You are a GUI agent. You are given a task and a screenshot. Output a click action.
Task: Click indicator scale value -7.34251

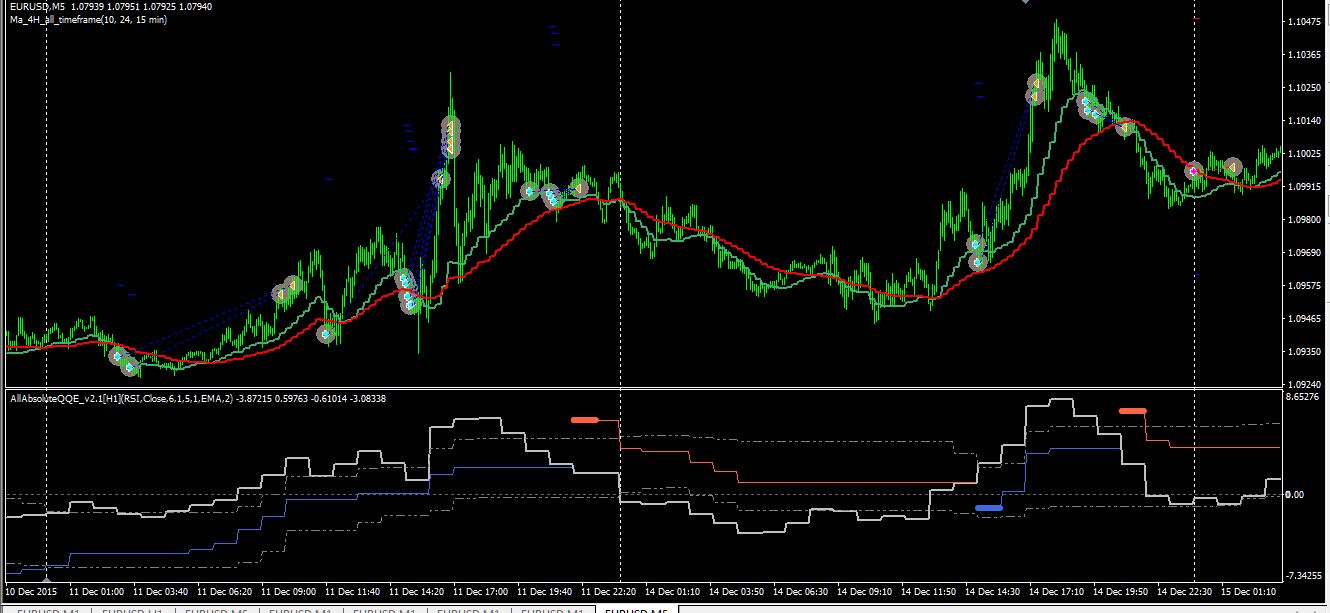[1303, 577]
